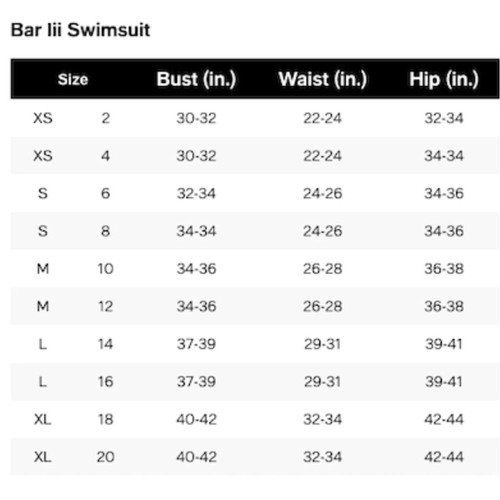Select the XL label in size 18 row
The image size is (500, 500).
43,419
